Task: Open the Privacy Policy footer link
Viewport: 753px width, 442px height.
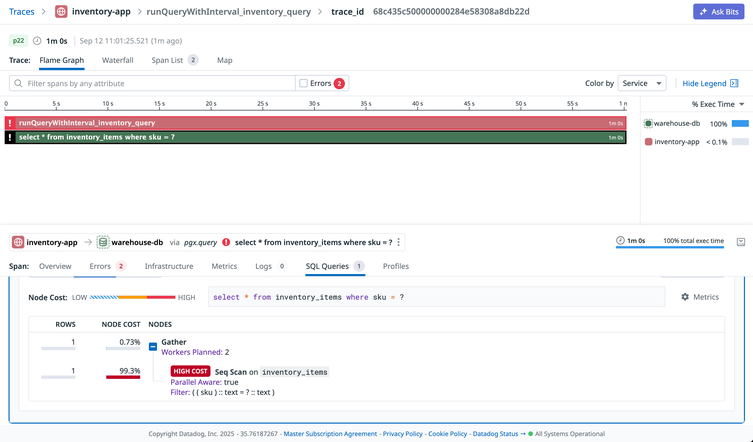Action: pyautogui.click(x=401, y=434)
